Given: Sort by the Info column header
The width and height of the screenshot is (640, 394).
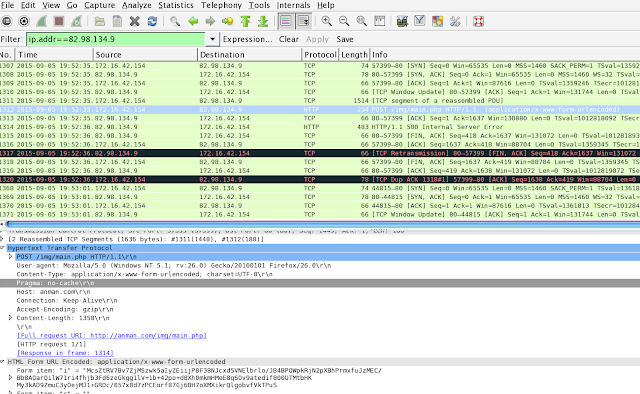Looking at the screenshot, I should pos(505,55).
